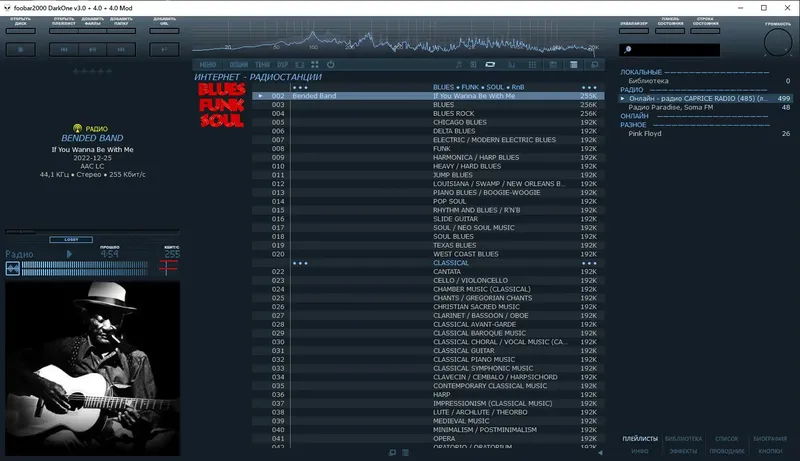Click the layout panel icon beside the grid
Screen dimensions: 800x461
(x=553, y=65)
